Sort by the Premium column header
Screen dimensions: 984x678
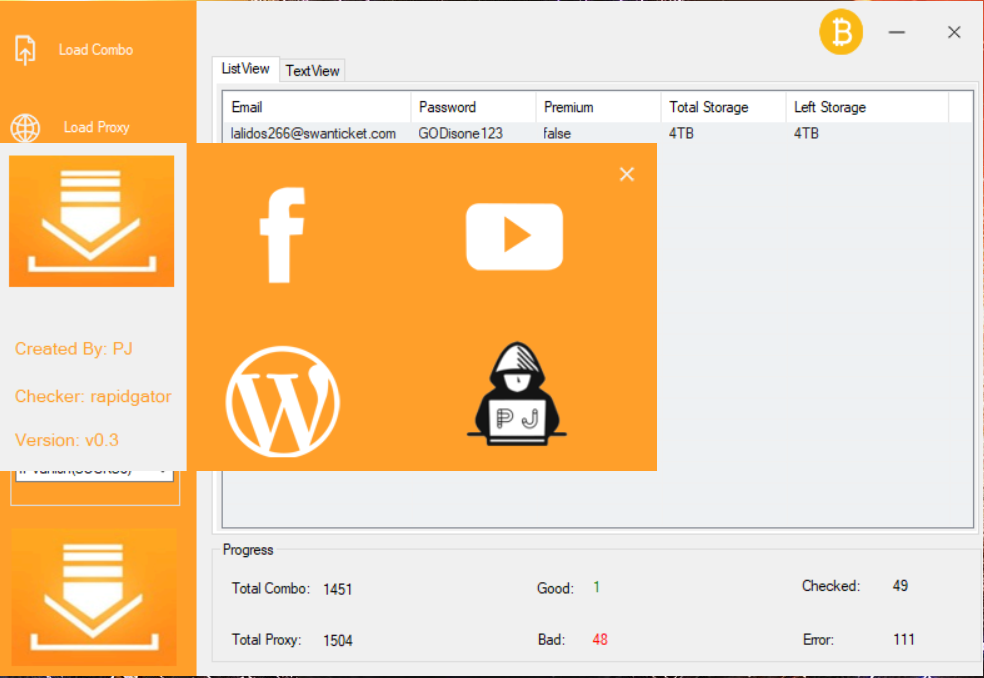(598, 107)
